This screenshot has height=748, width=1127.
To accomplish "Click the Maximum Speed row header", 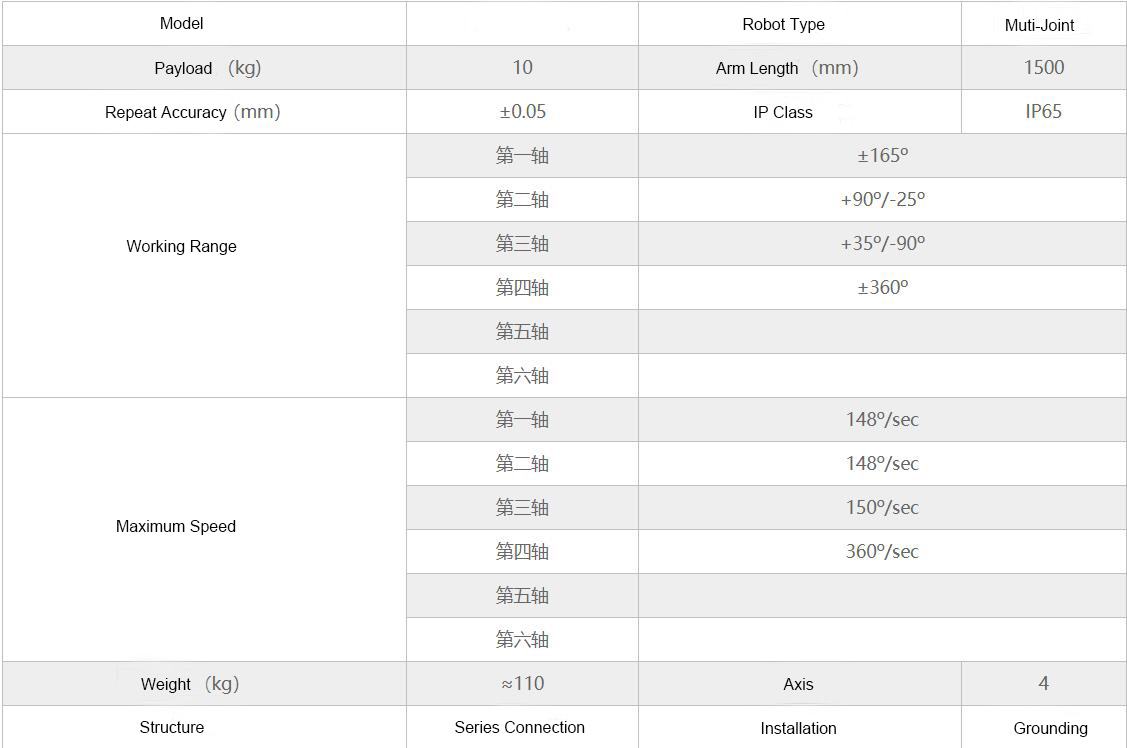I will click(176, 526).
